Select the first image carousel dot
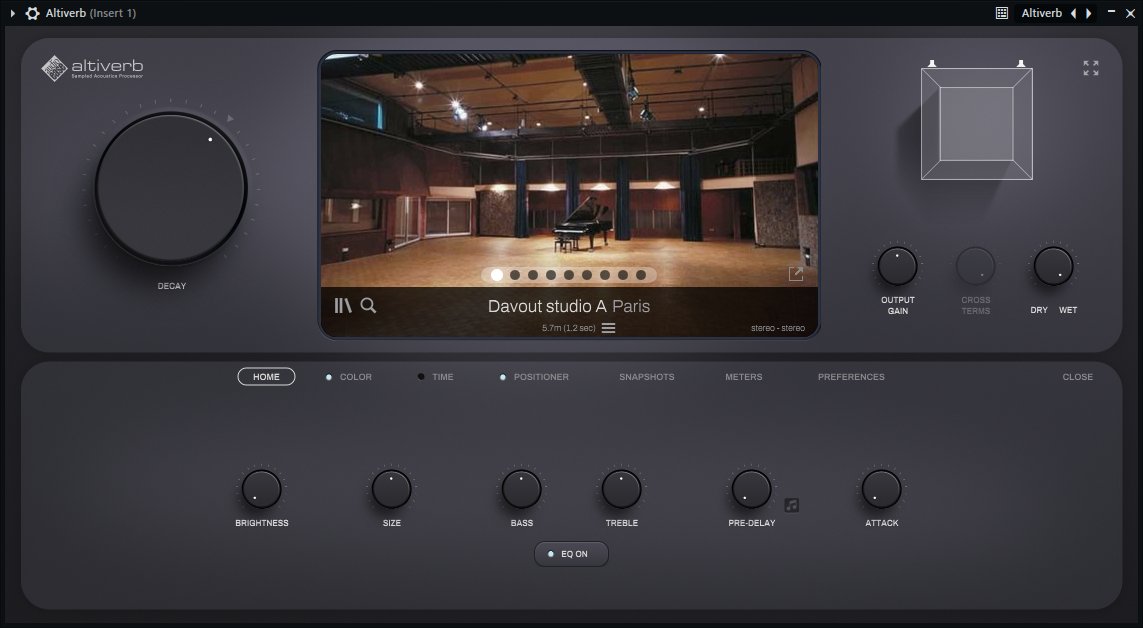This screenshot has height=628, width=1143. pyautogui.click(x=496, y=275)
